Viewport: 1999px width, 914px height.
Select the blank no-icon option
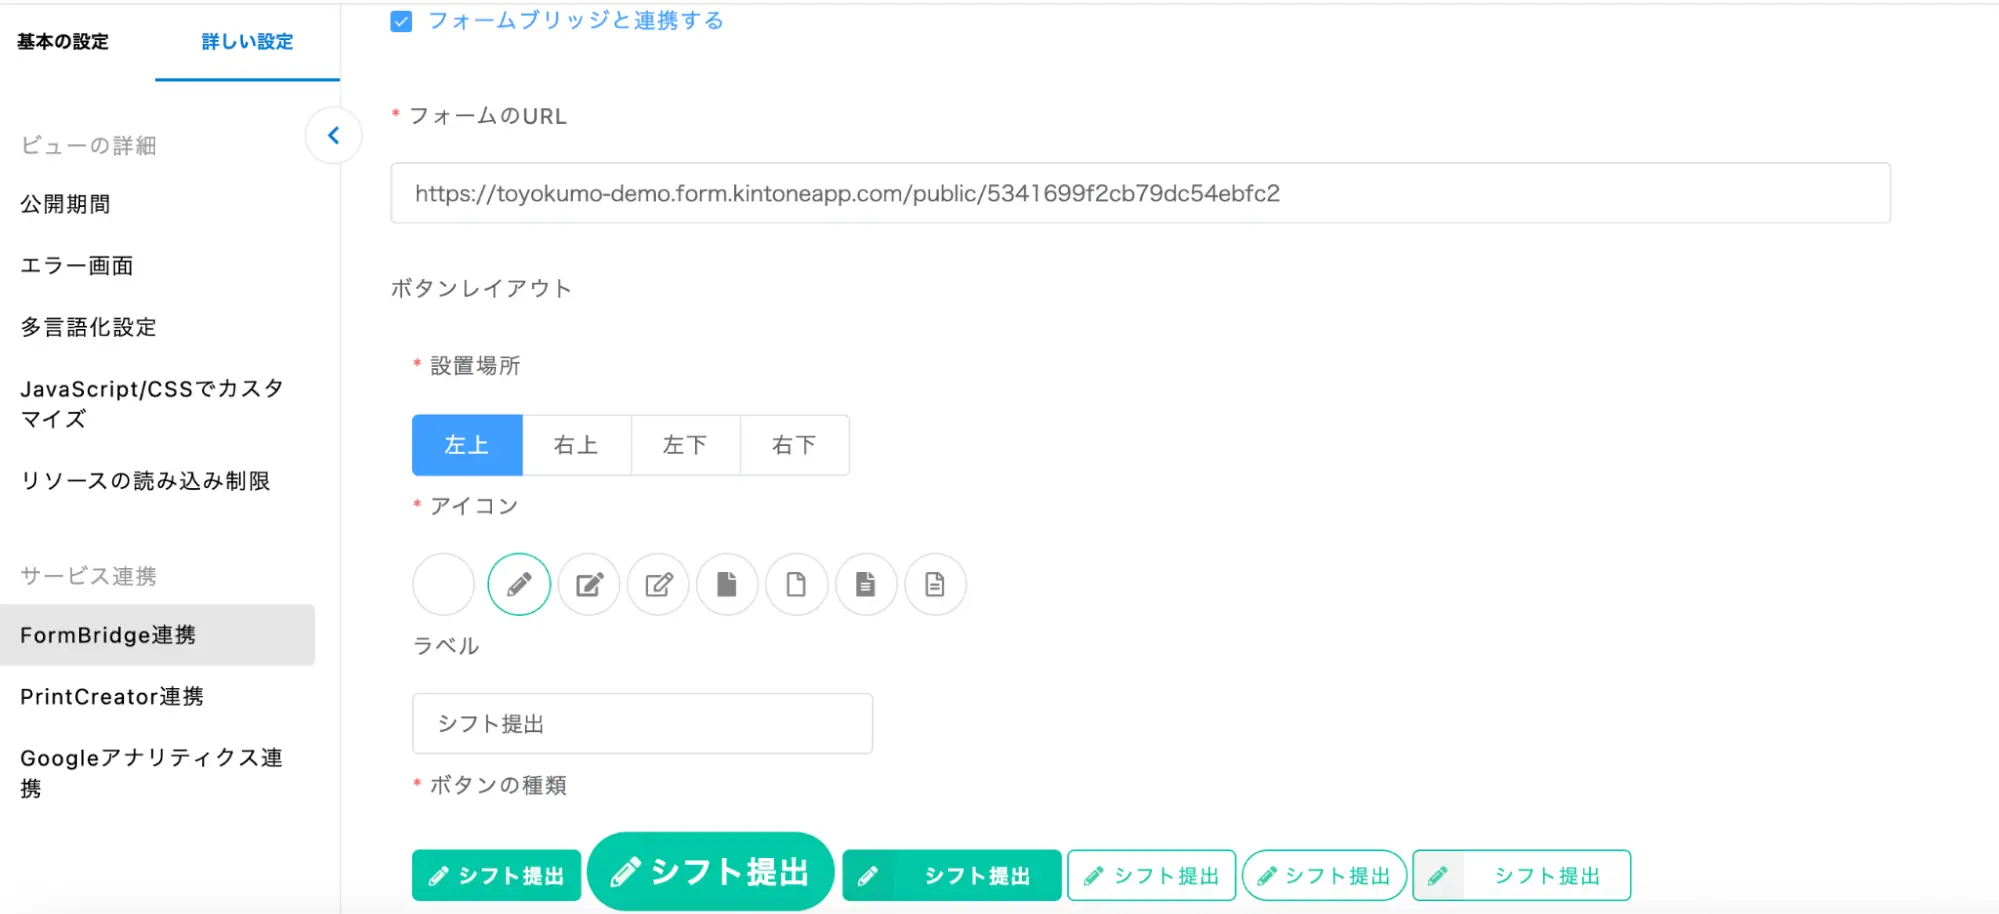443,584
